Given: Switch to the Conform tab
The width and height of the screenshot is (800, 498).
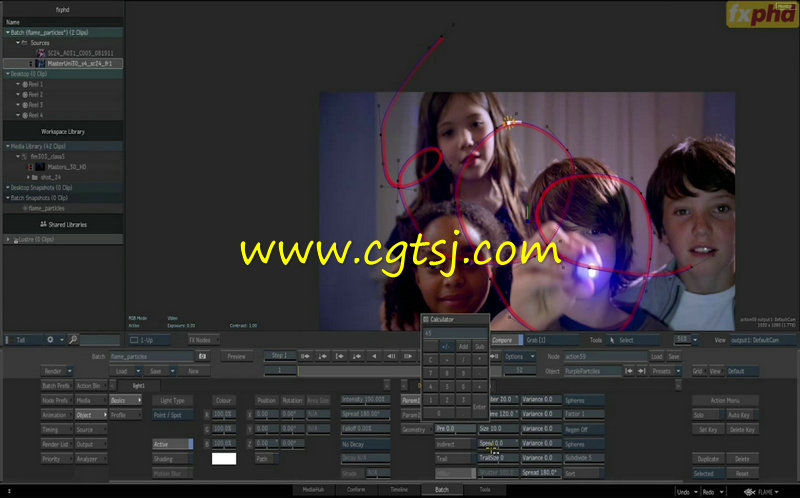Looking at the screenshot, I should click(x=356, y=489).
